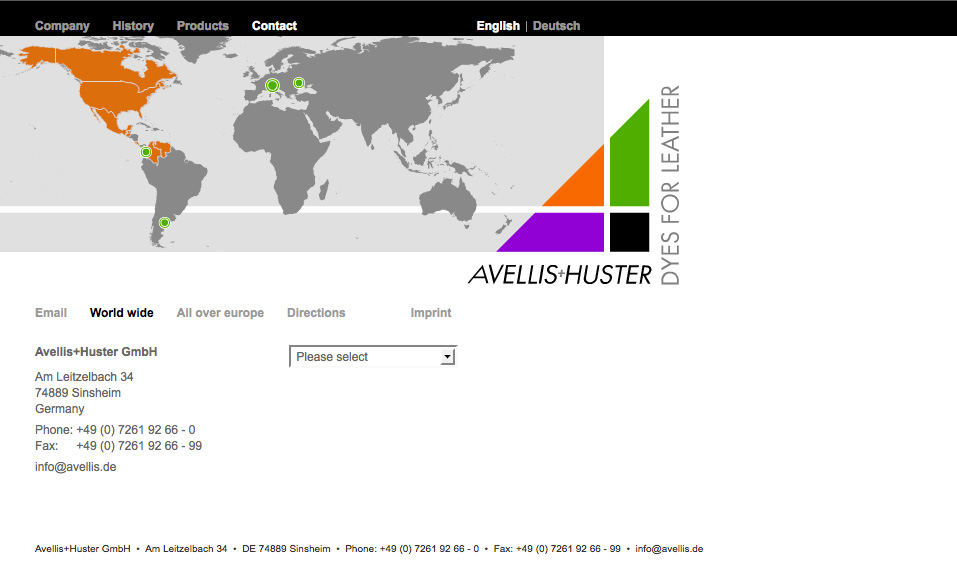The image size is (957, 571).
Task: Click the text 74889 Sinsheim
Action: 78,392
